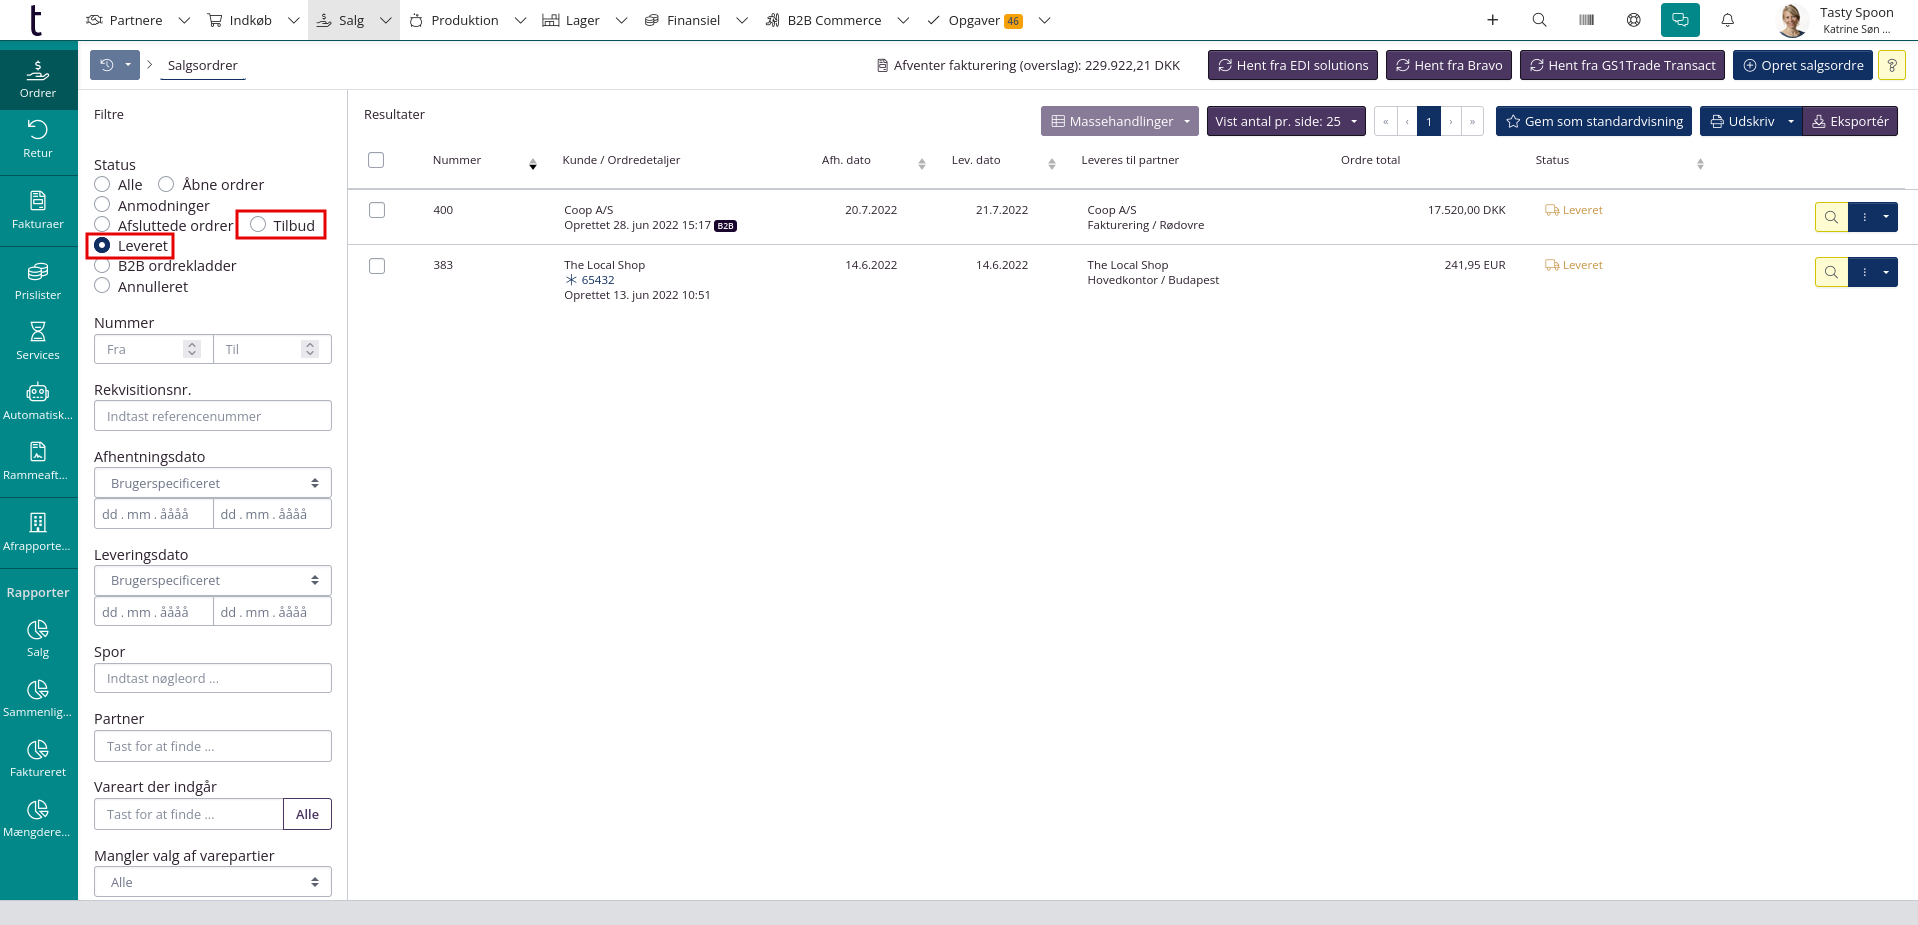Click the barcode scanner icon

1586,20
